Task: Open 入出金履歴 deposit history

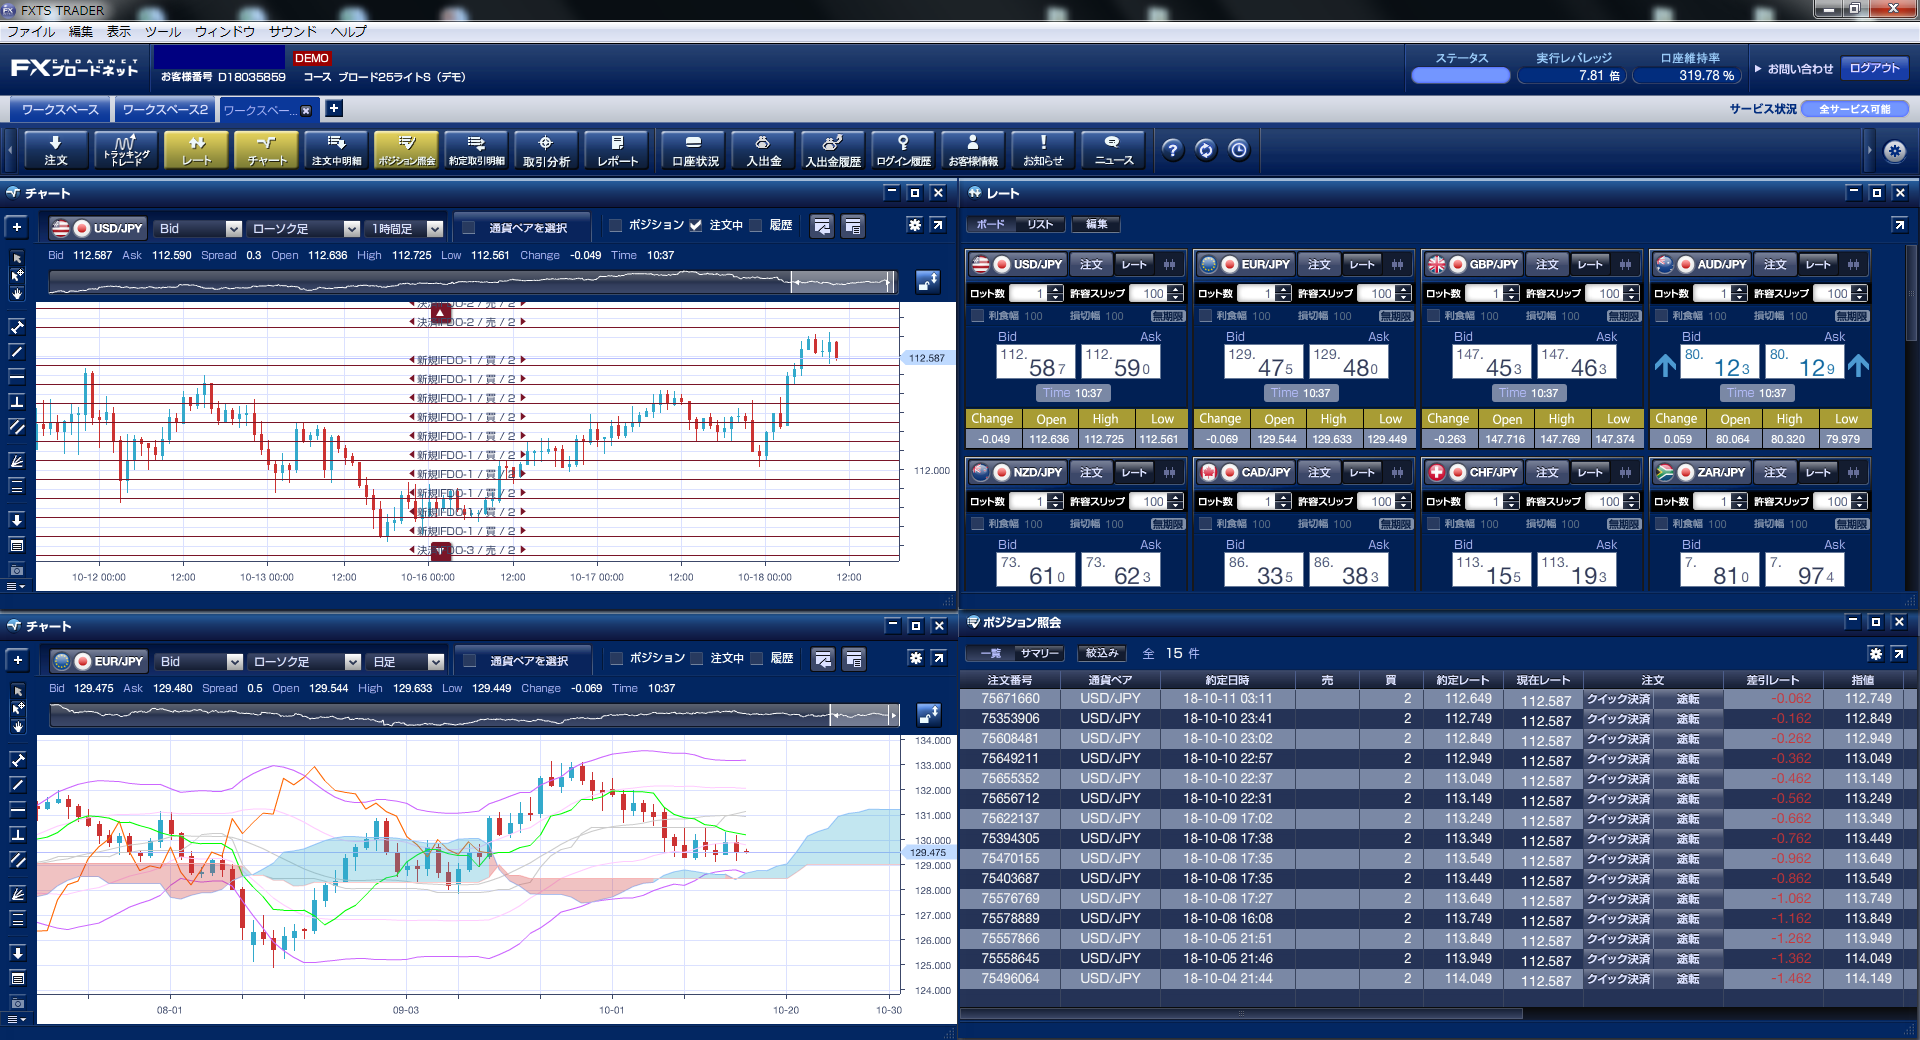Action: (833, 150)
